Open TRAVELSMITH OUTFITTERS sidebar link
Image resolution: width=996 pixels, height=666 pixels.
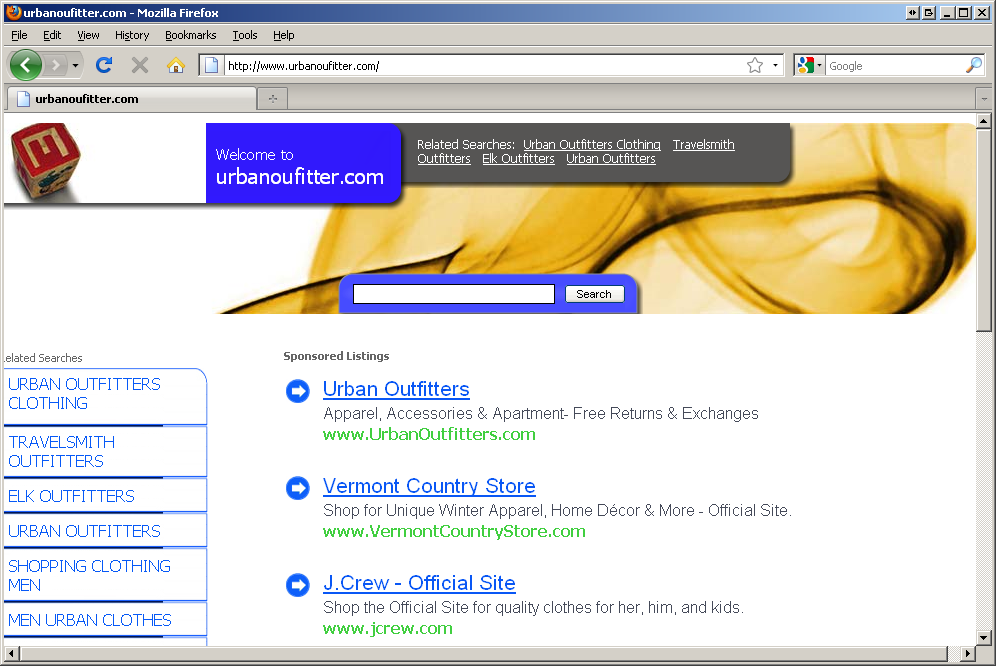coord(62,451)
